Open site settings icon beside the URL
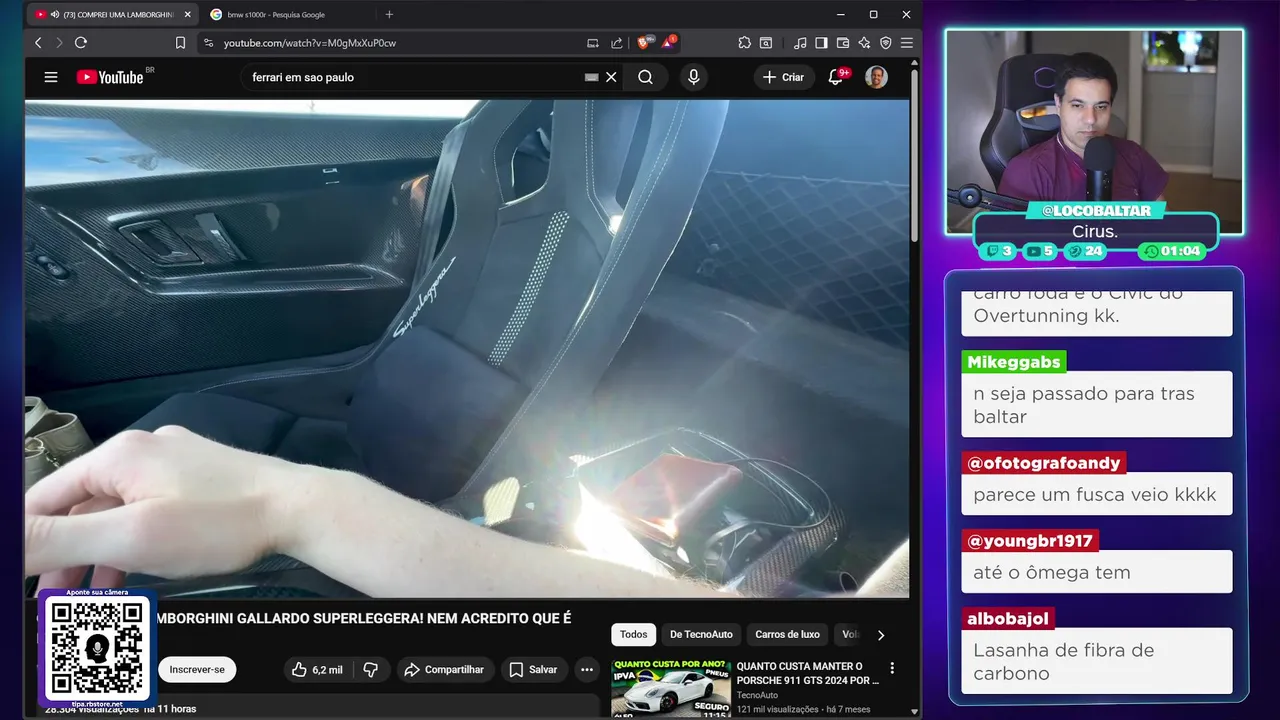 208,43
